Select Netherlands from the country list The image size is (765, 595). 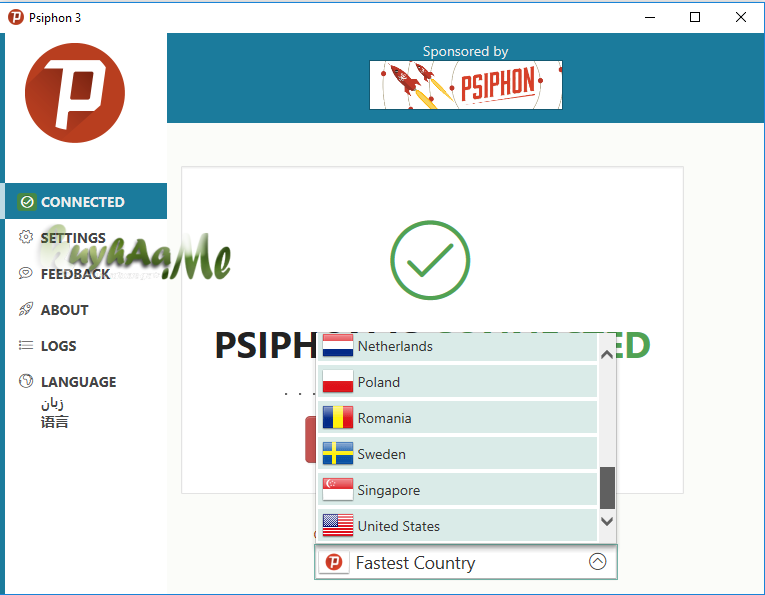pos(457,346)
